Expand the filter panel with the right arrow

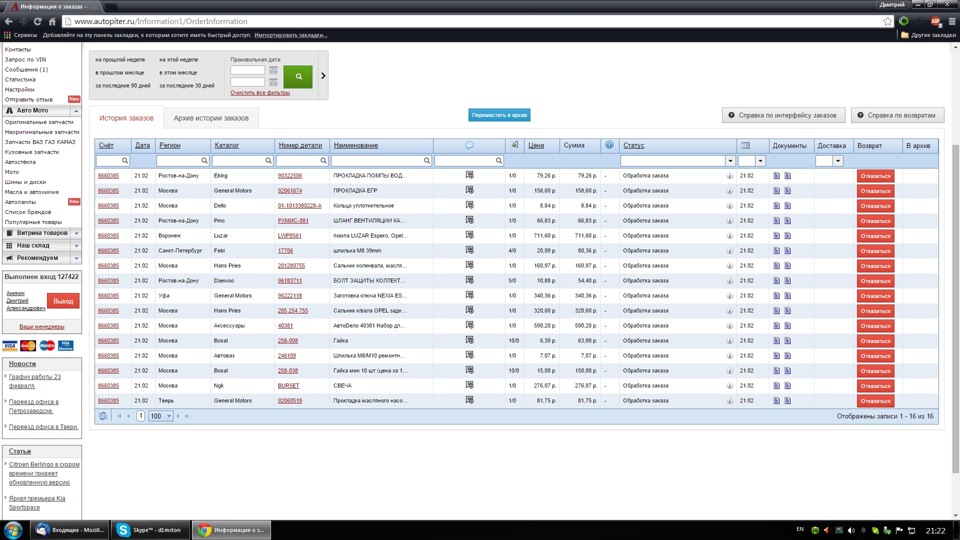[323, 76]
